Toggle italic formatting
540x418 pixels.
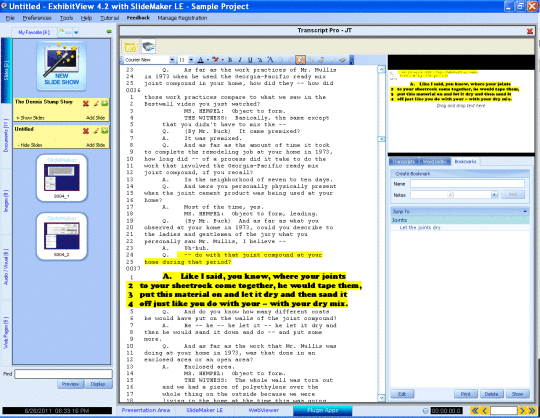(x=240, y=60)
